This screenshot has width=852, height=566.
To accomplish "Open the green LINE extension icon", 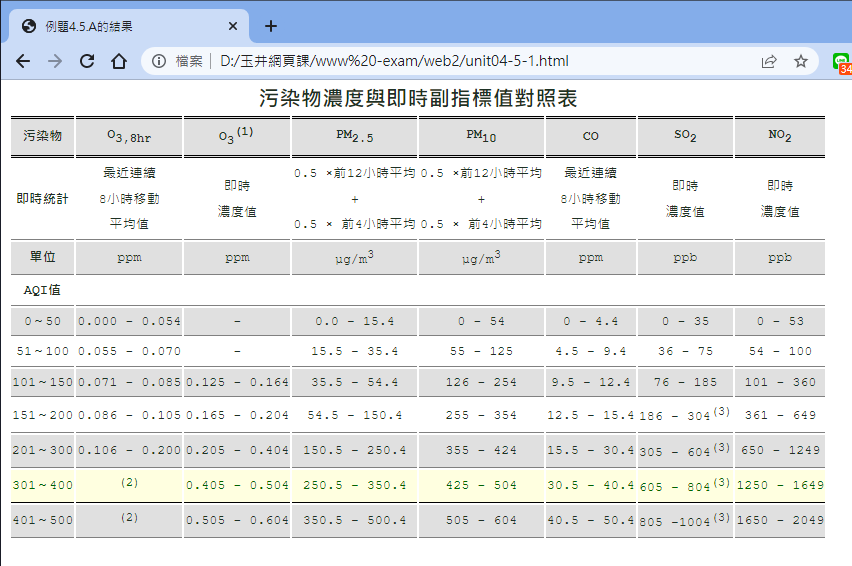I will 841,62.
